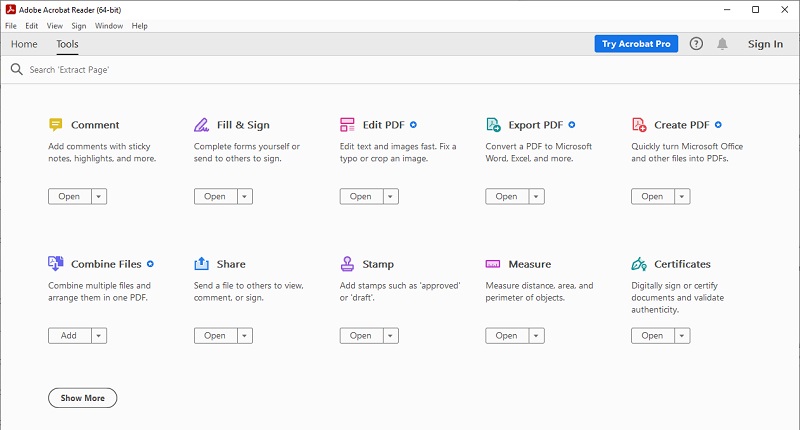Open the Fill & Sign tool button
800x430 pixels.
[x=216, y=196]
